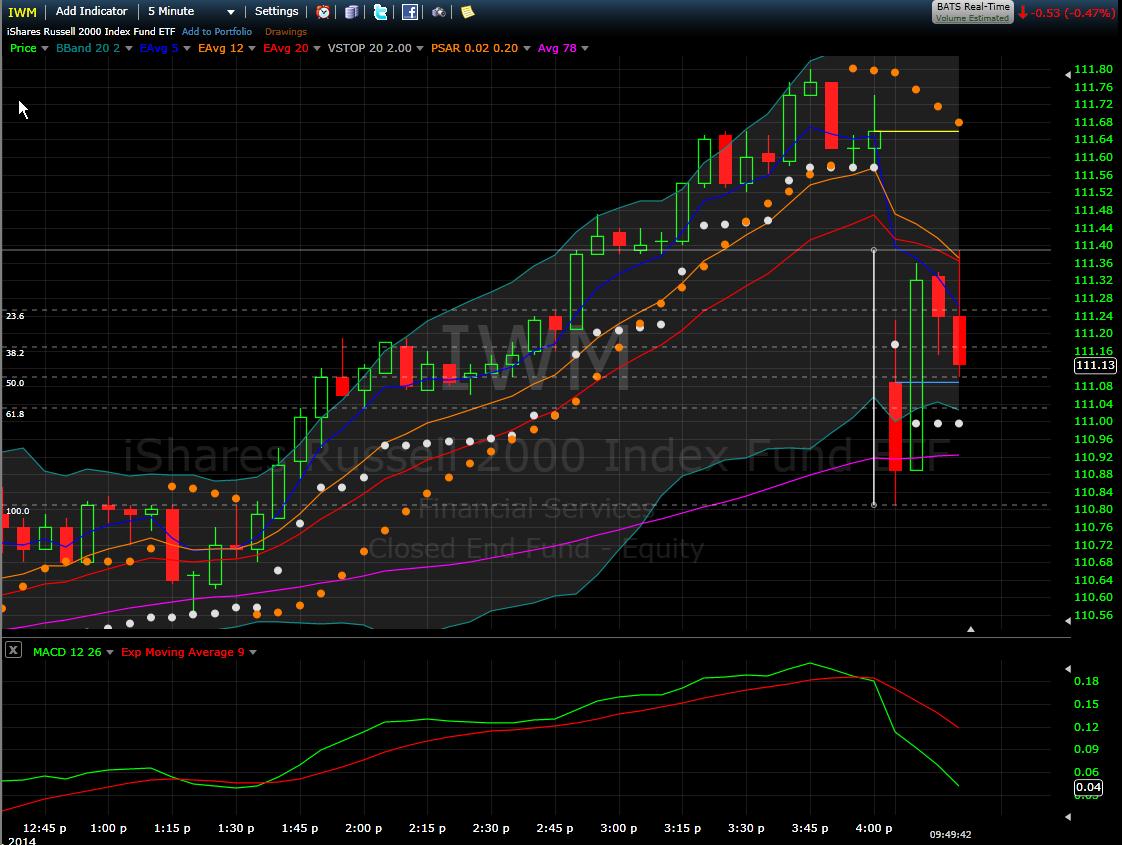Click the 09:49:42 clock readout
The image size is (1122, 845).
click(950, 834)
